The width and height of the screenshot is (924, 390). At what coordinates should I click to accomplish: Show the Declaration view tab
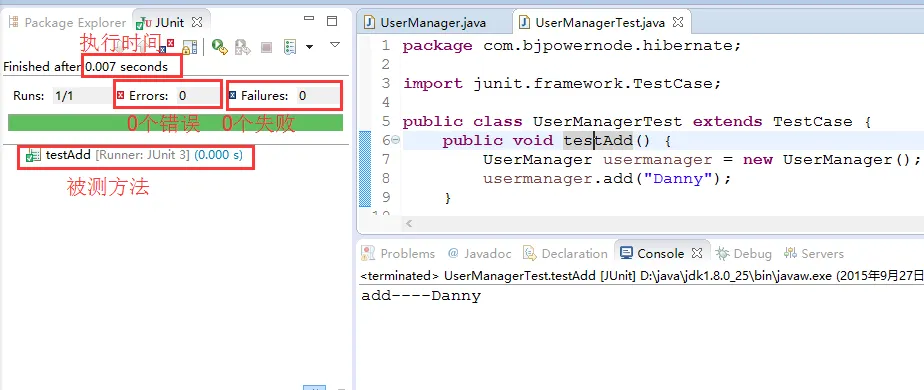pyautogui.click(x=566, y=253)
